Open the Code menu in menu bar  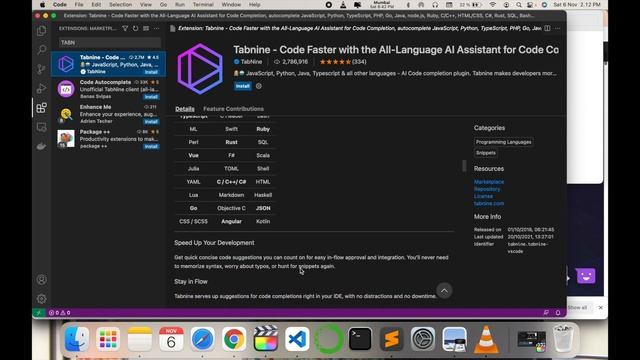[x=60, y=4]
